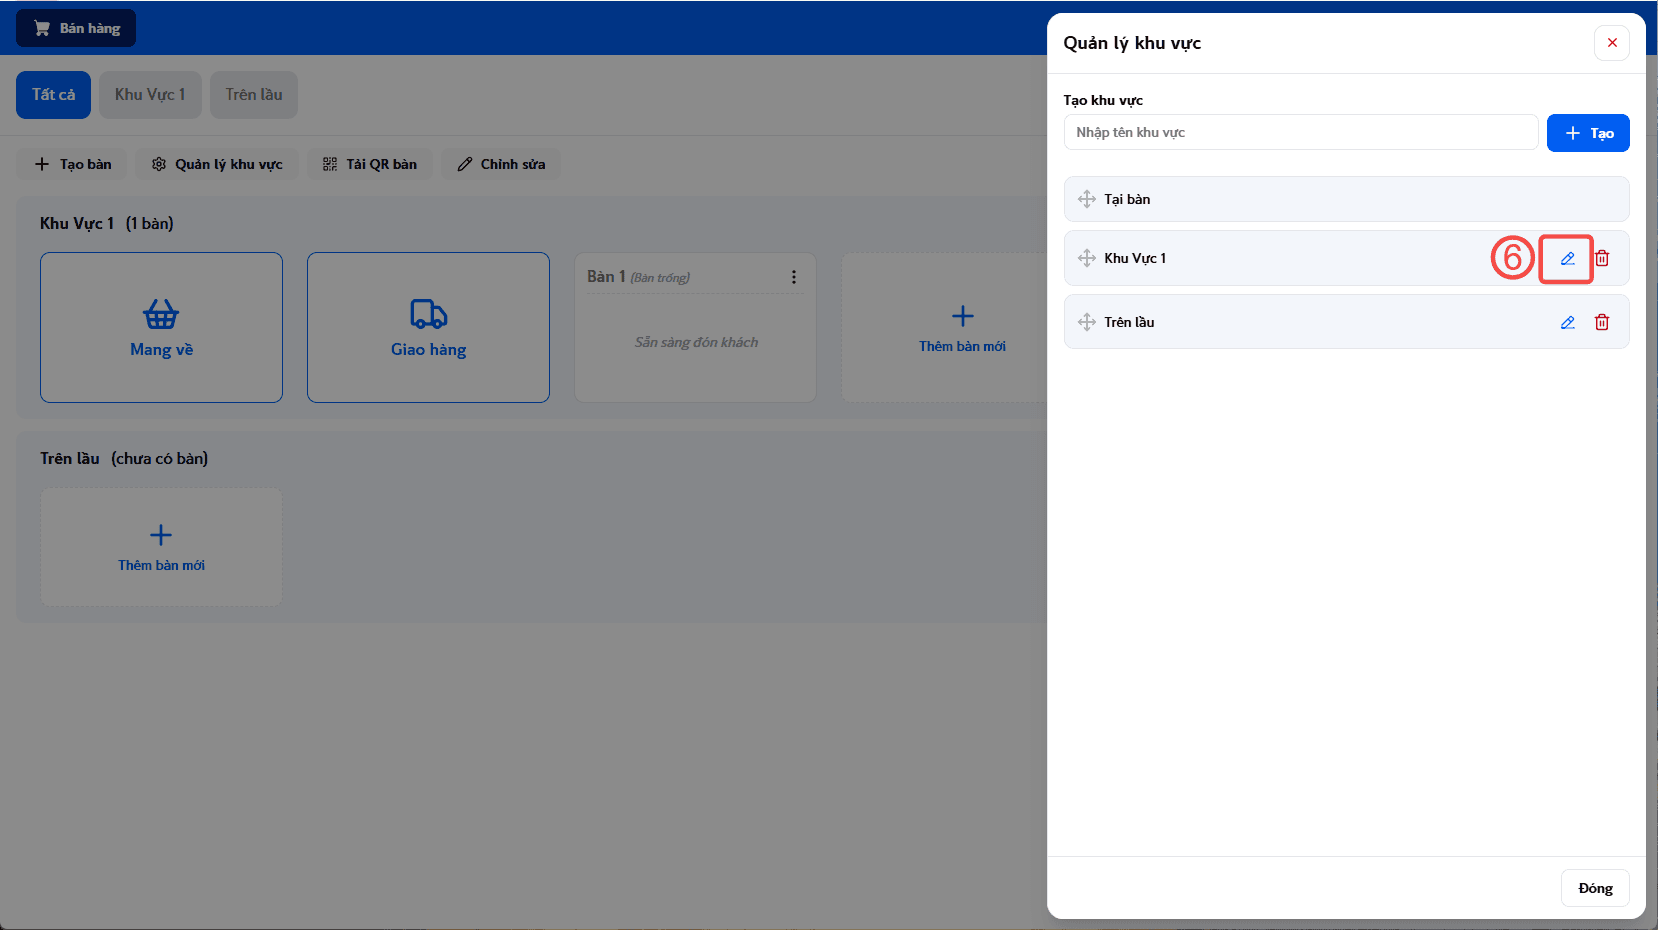Click the Tại bàn row text

[1127, 199]
